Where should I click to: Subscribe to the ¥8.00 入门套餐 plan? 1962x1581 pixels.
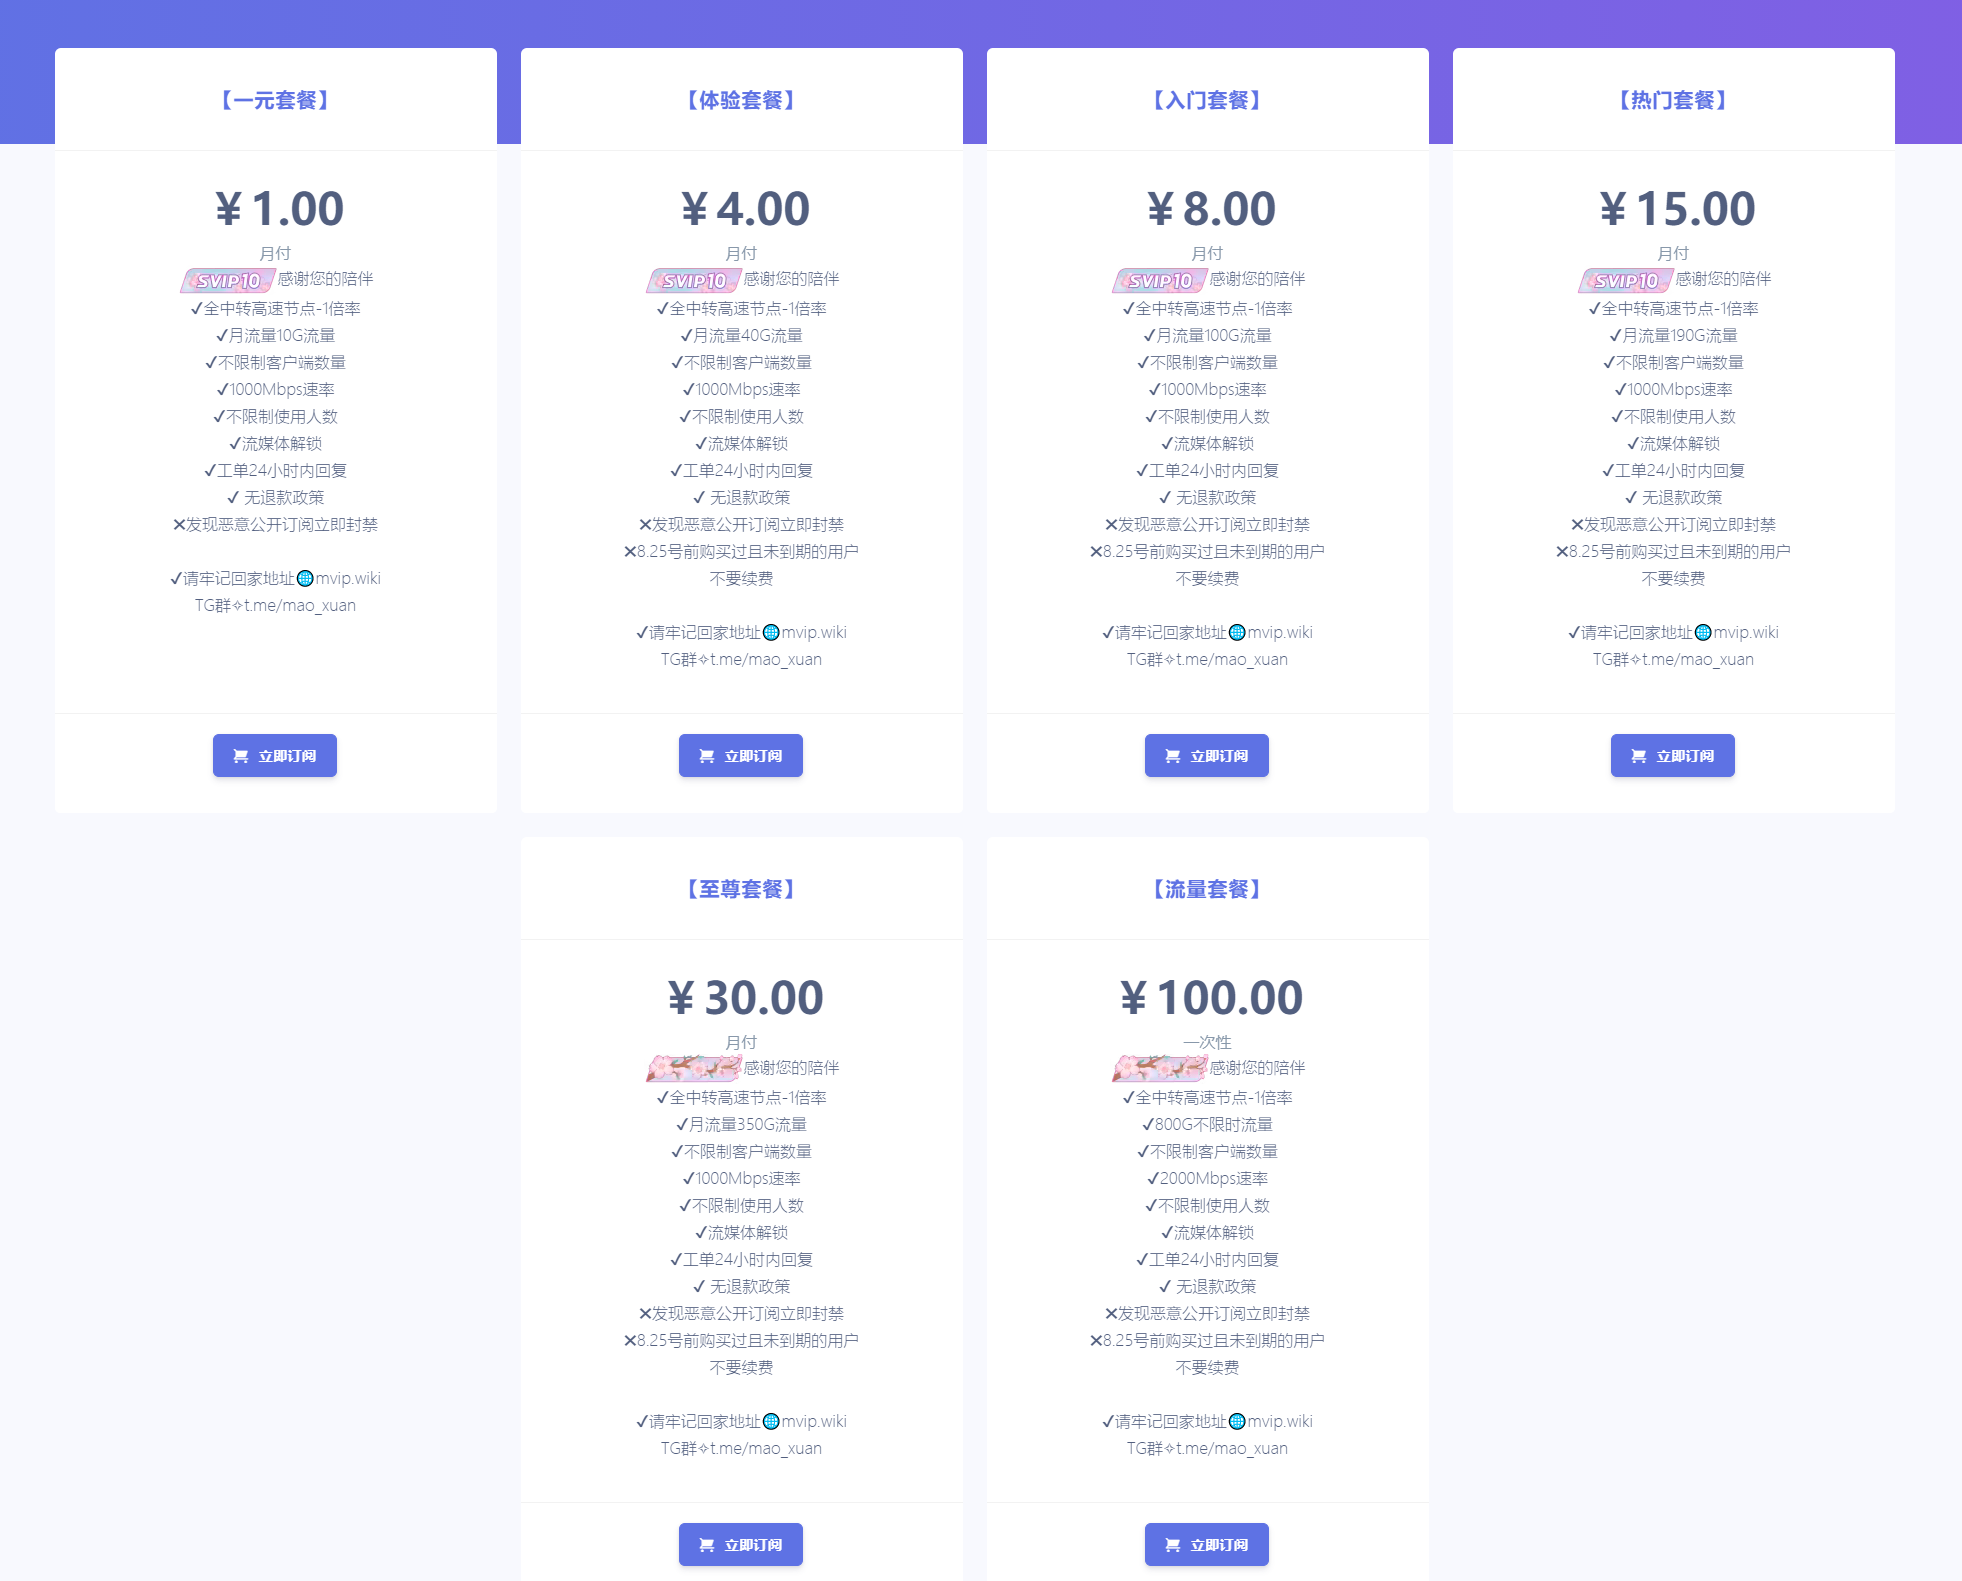[1207, 756]
